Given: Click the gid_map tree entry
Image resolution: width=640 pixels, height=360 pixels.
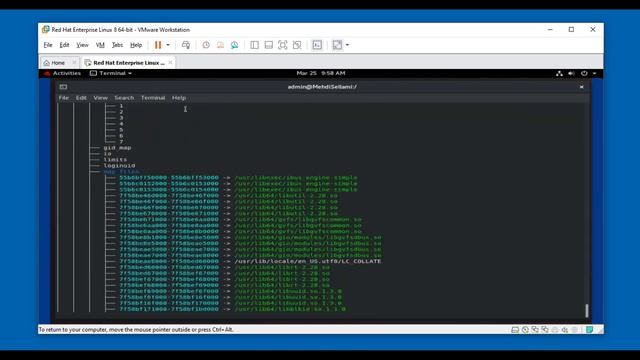Looking at the screenshot, I should point(117,148).
